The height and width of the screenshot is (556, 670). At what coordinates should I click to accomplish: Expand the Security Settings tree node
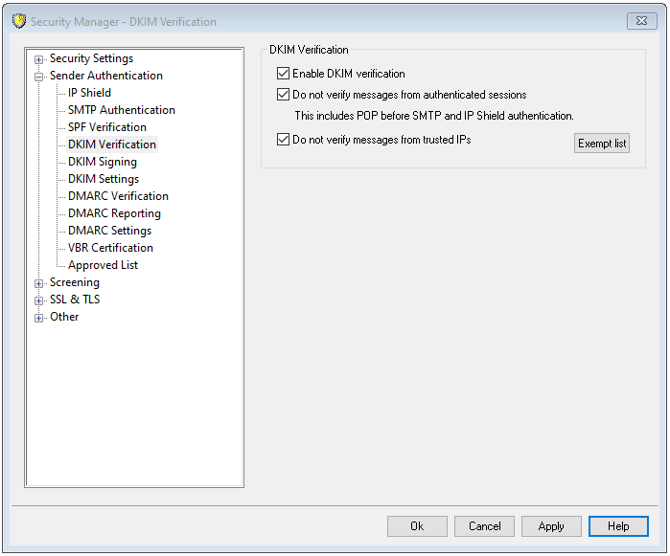point(40,59)
